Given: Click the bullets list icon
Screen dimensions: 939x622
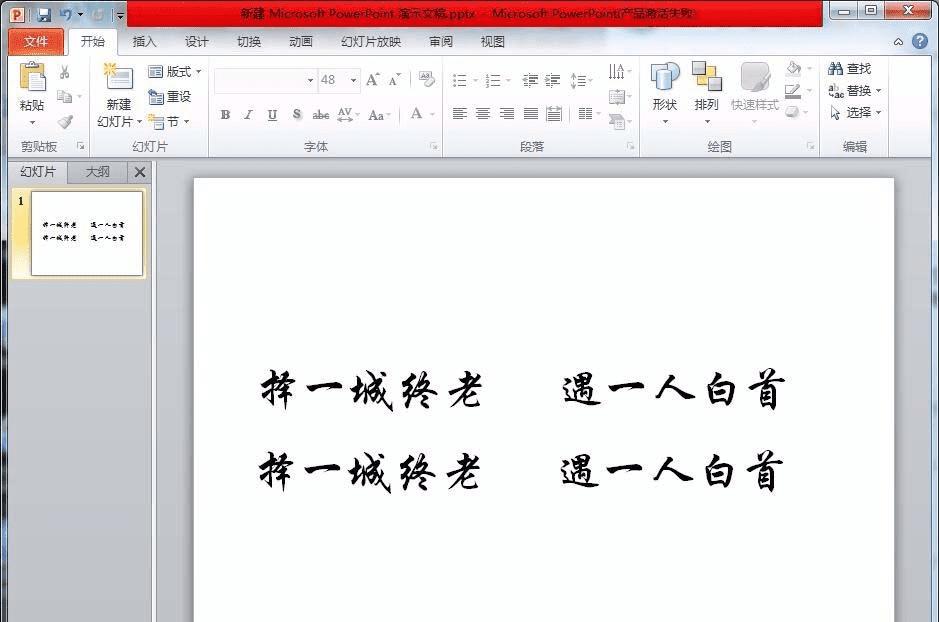Looking at the screenshot, I should [460, 80].
